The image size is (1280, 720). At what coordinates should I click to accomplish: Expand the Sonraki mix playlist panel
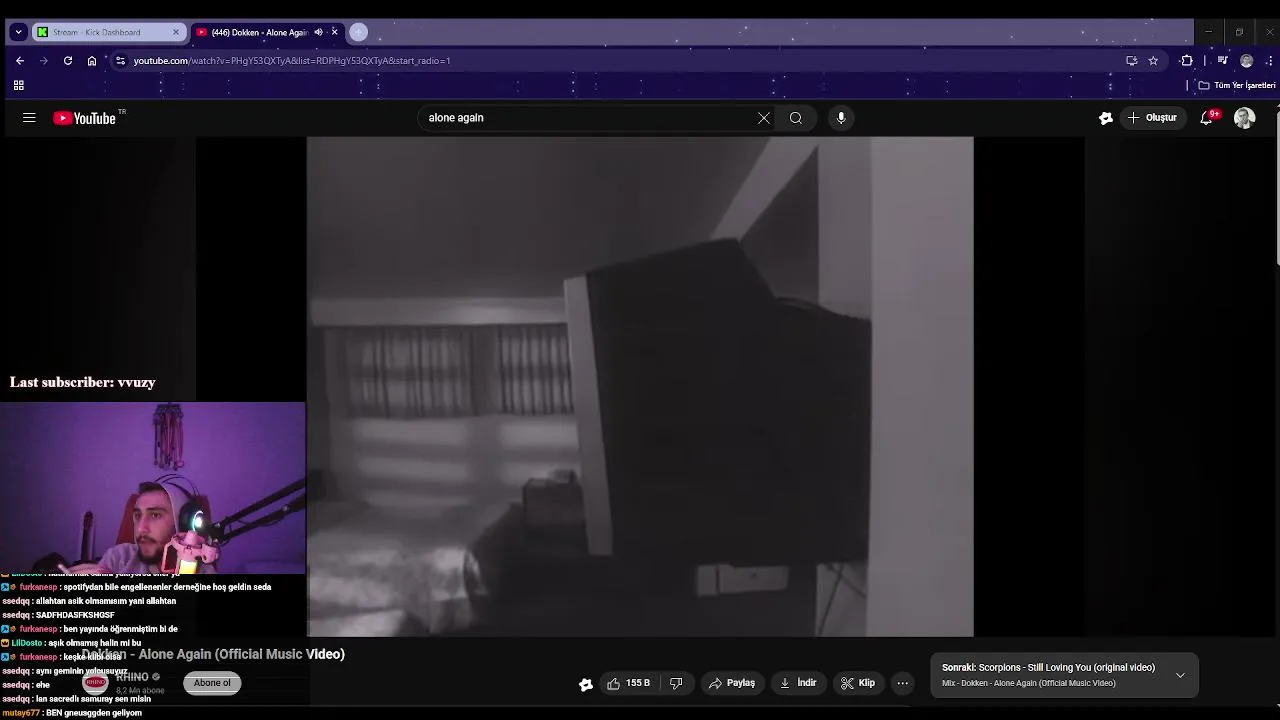1180,675
